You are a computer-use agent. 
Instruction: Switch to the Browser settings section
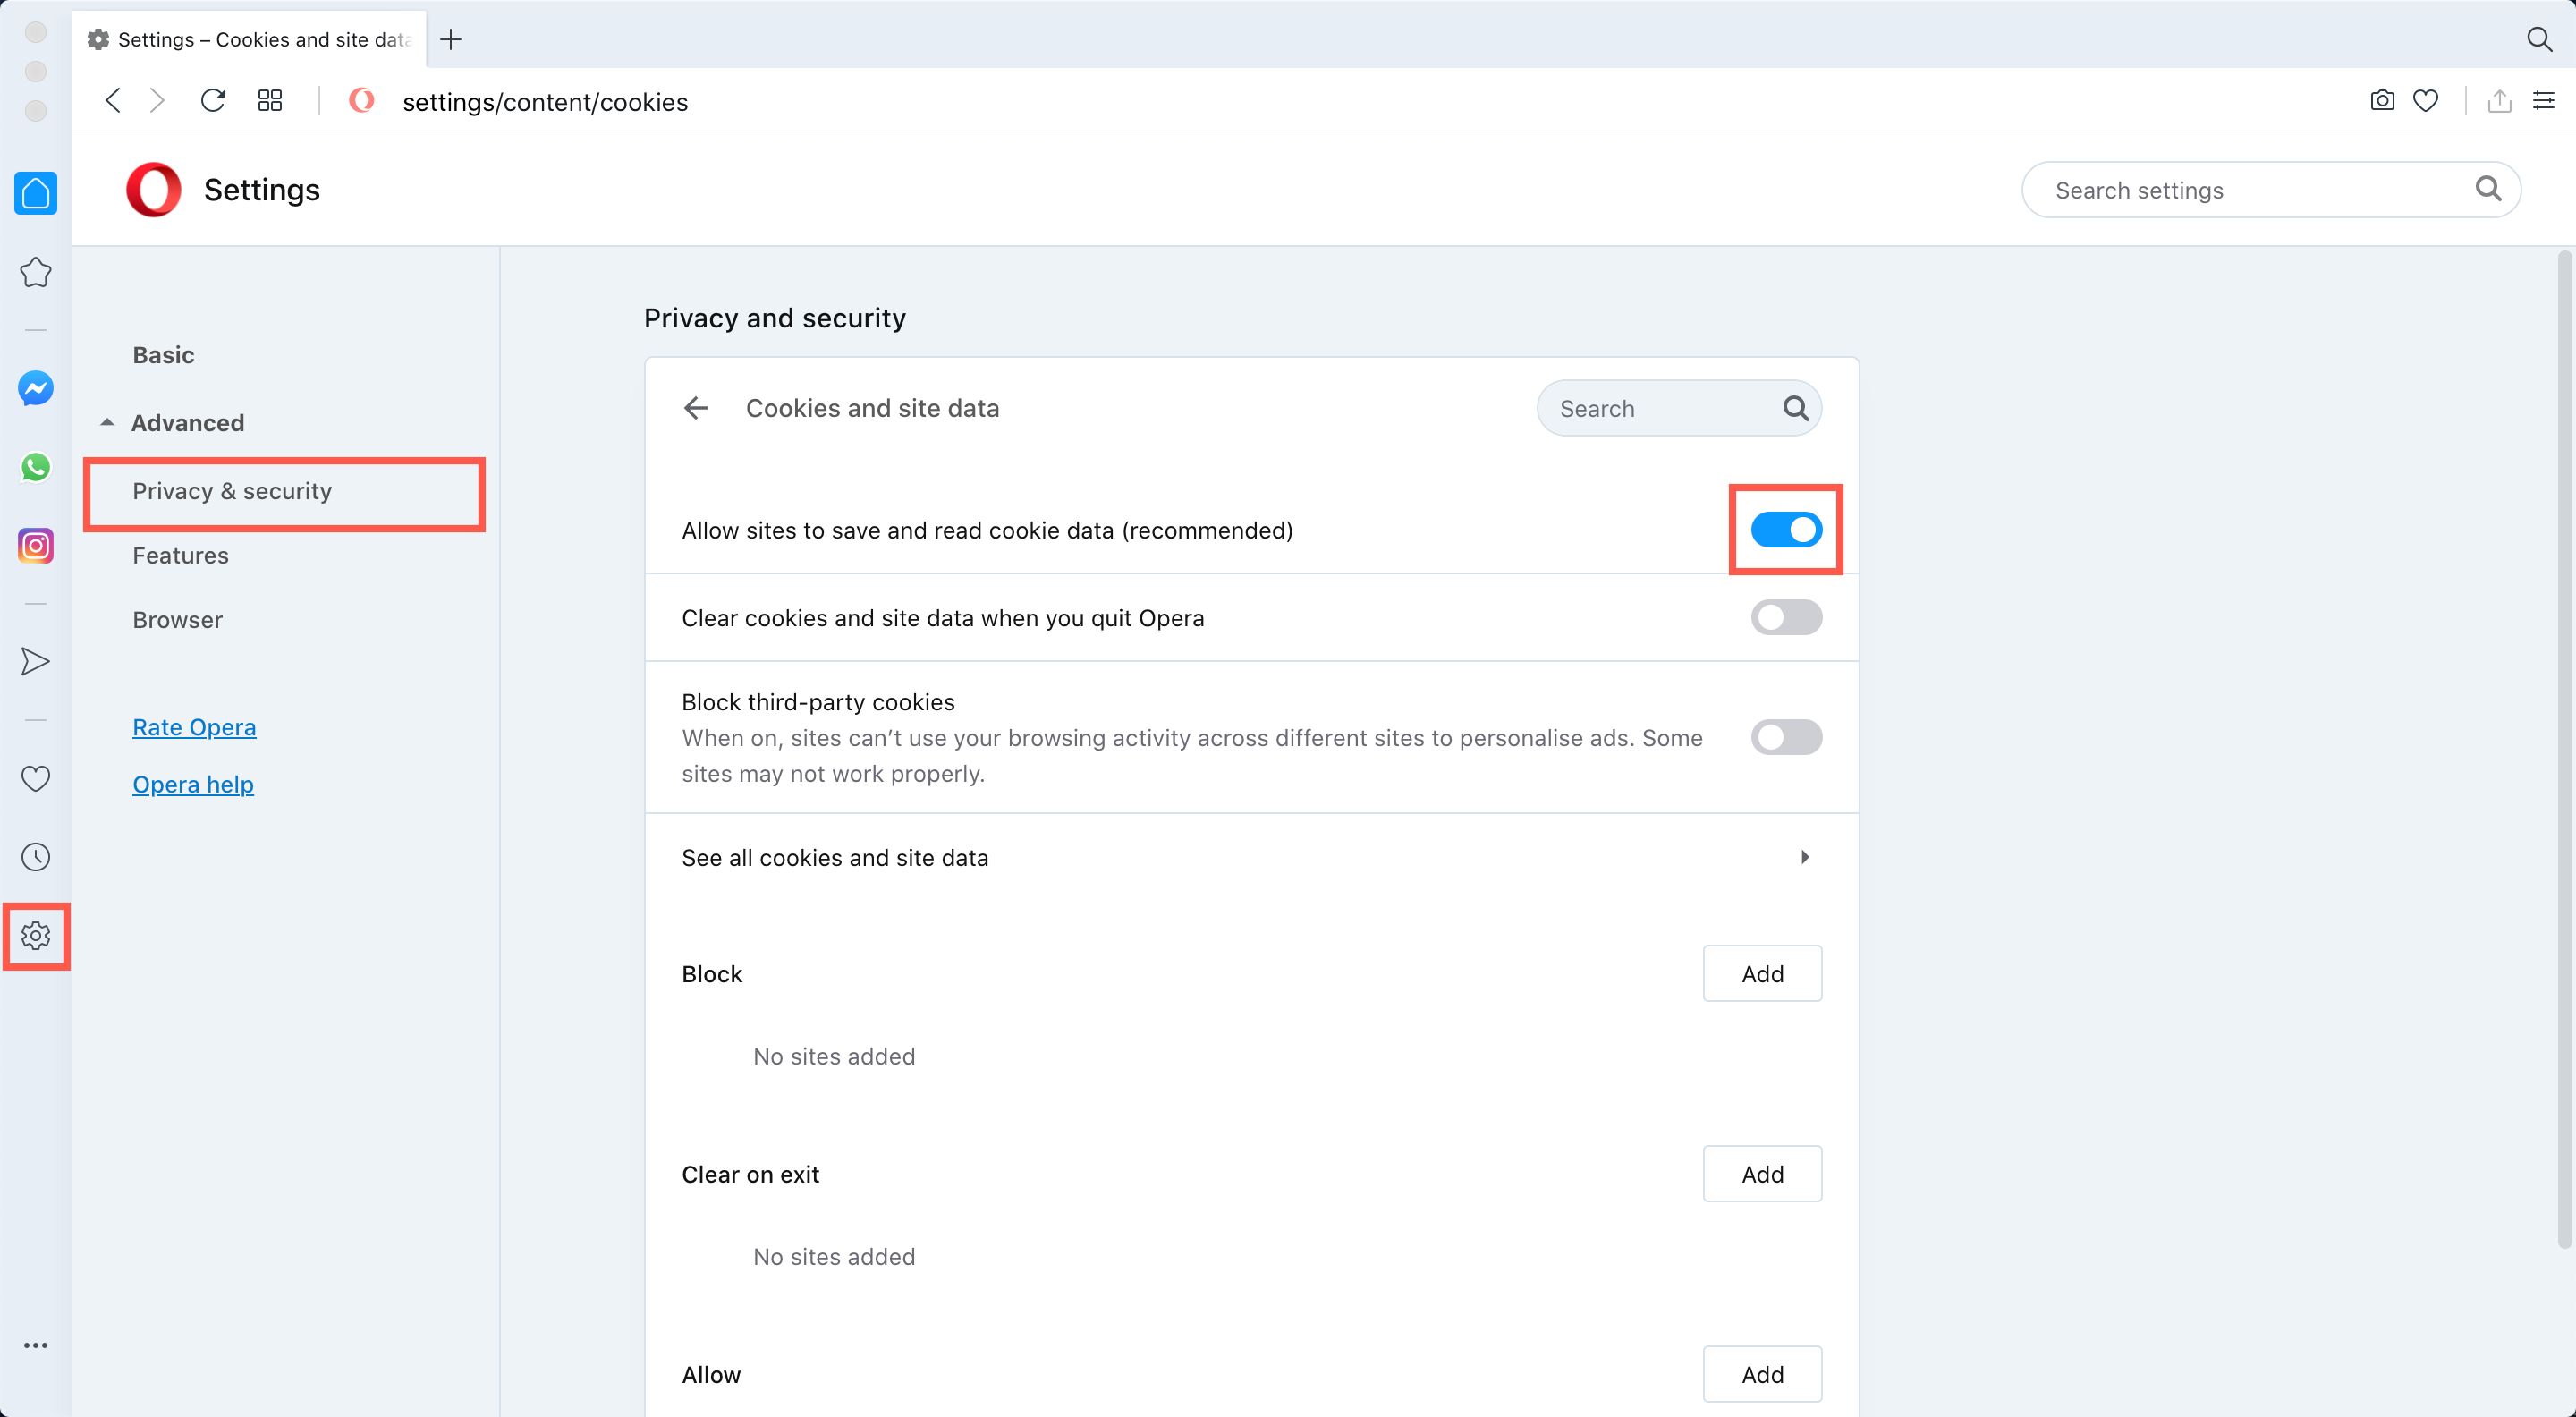point(177,619)
